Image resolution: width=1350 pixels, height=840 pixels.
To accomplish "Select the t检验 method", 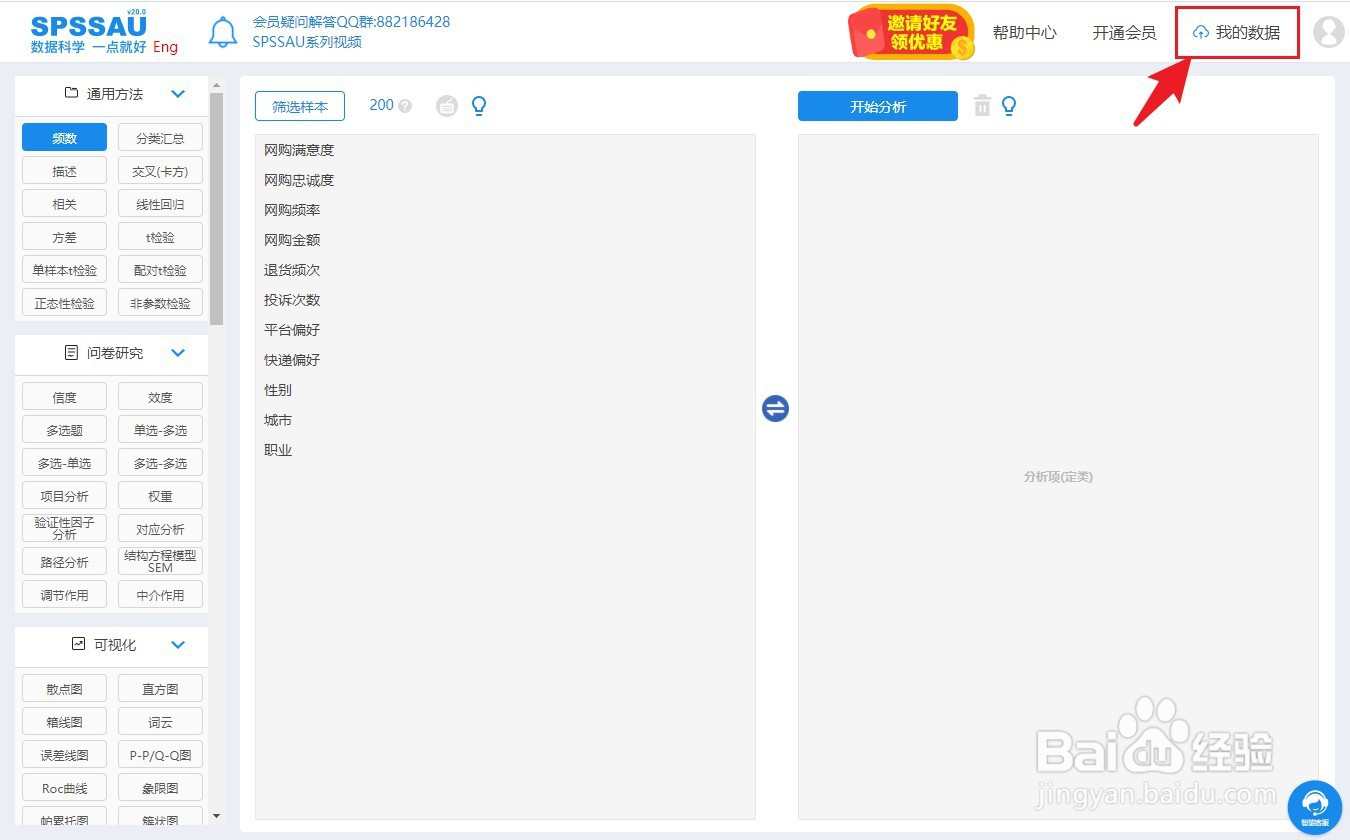I will [x=160, y=237].
